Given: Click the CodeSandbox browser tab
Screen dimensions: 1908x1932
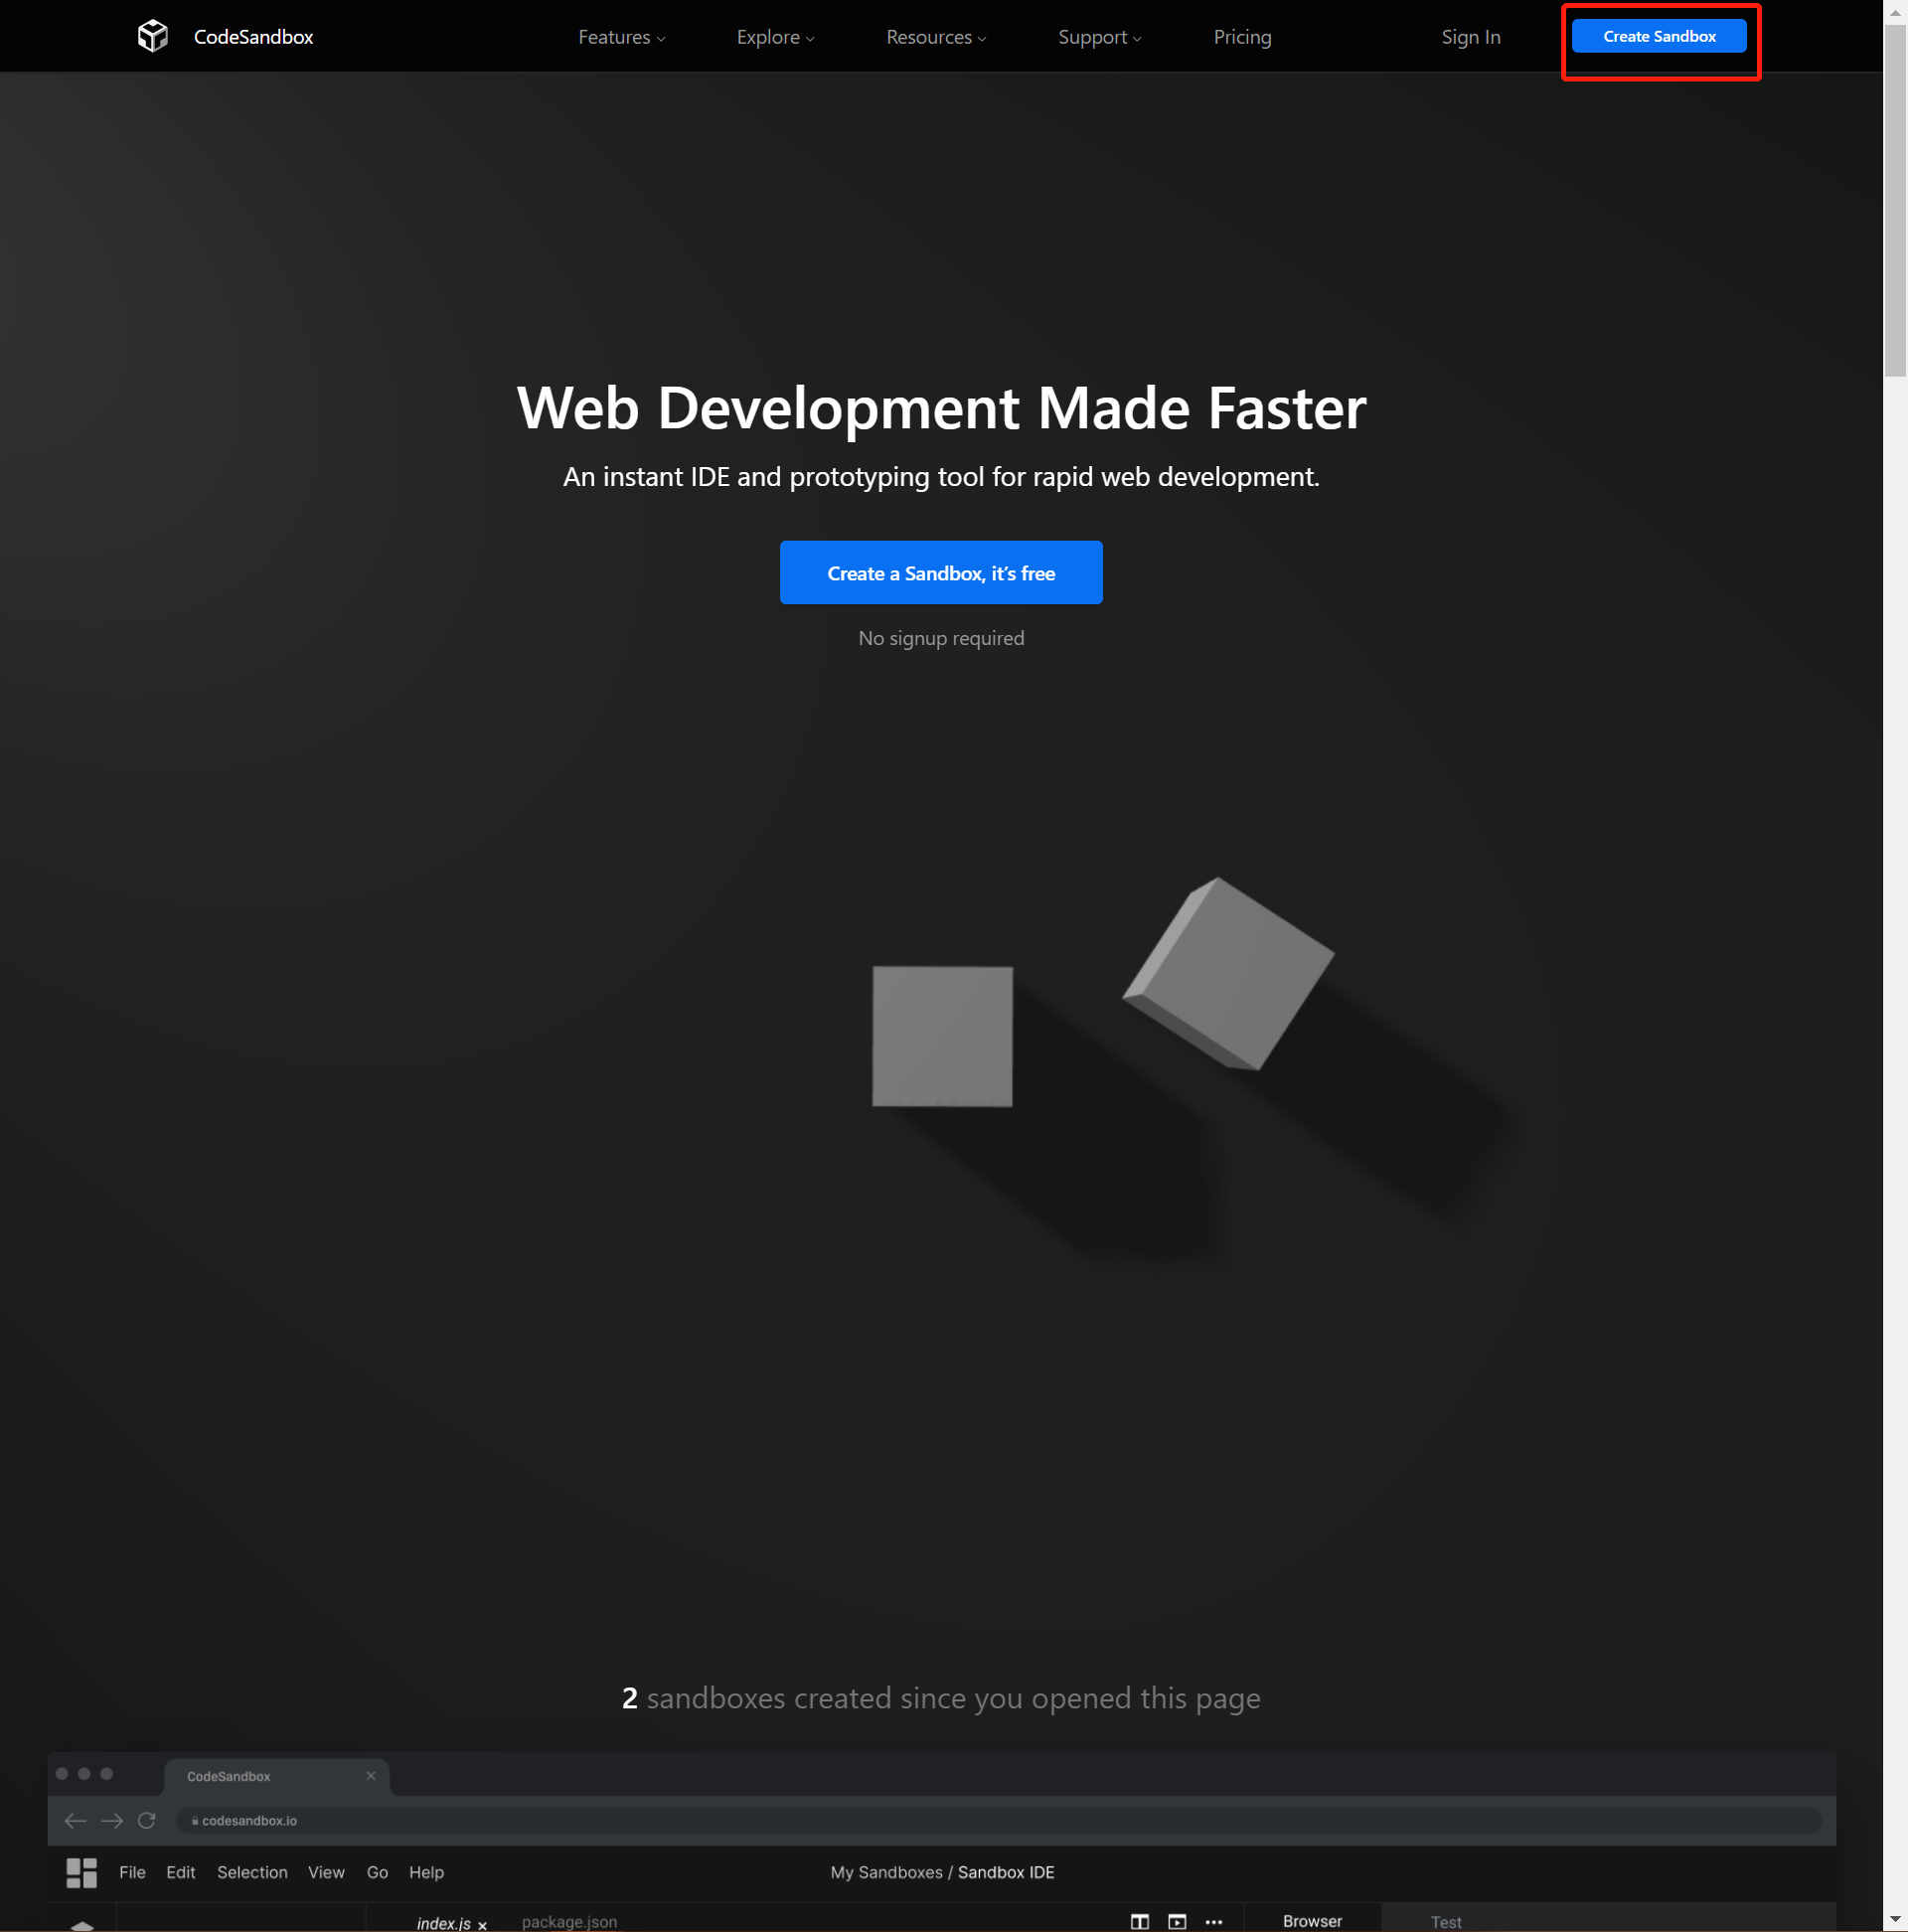Looking at the screenshot, I should point(271,1775).
